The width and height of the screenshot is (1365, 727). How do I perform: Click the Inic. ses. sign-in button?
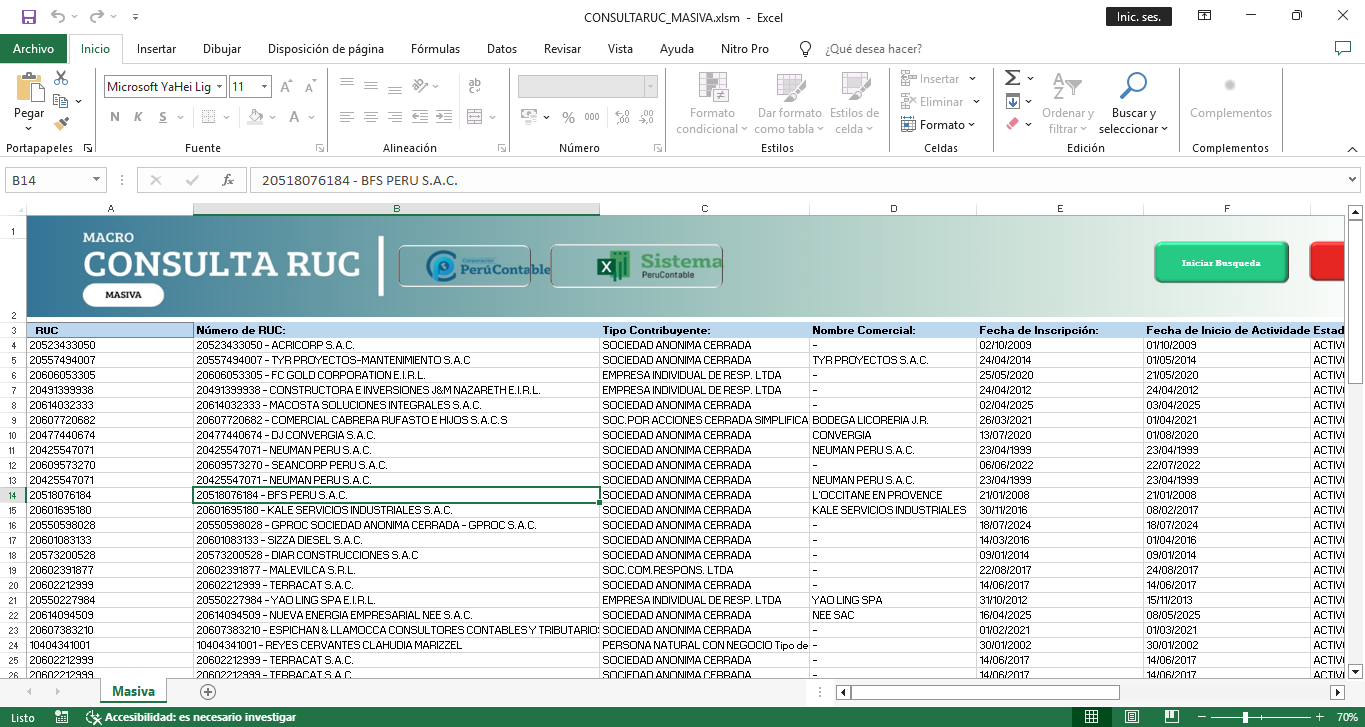1138,17
